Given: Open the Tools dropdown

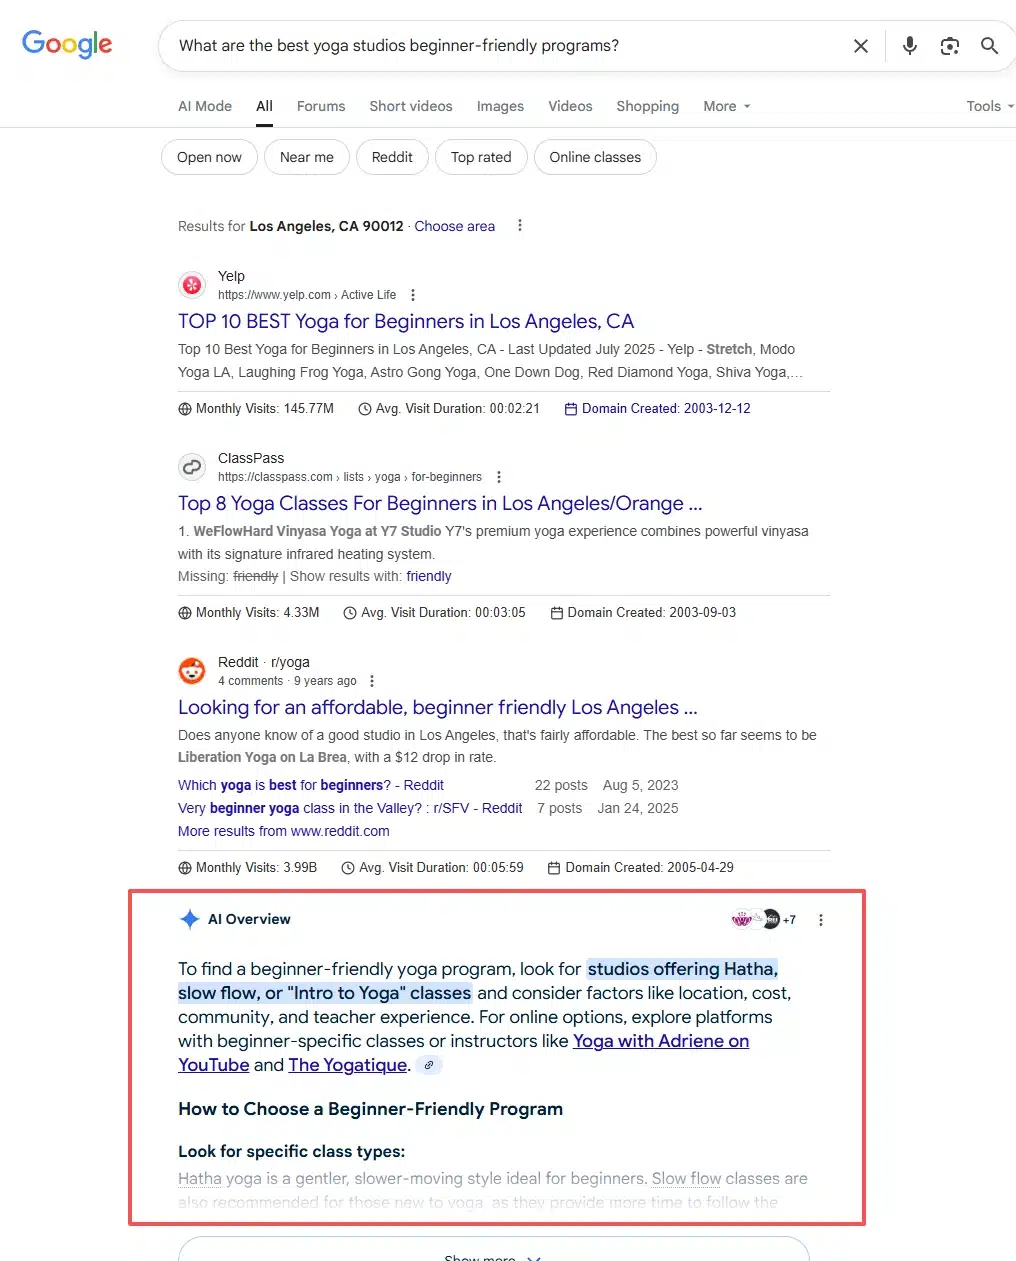Looking at the screenshot, I should pos(990,106).
